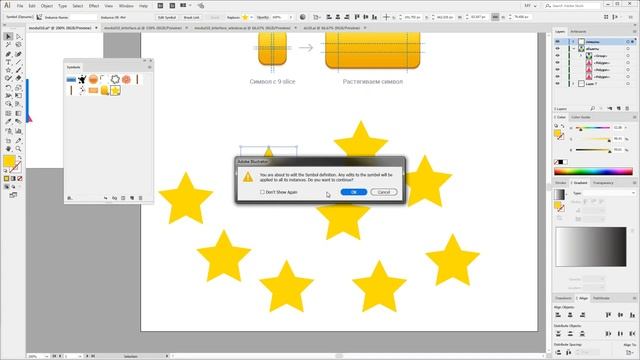The width and height of the screenshot is (640, 360).
Task: Open the Symbols panel flyout menu
Action: [149, 67]
